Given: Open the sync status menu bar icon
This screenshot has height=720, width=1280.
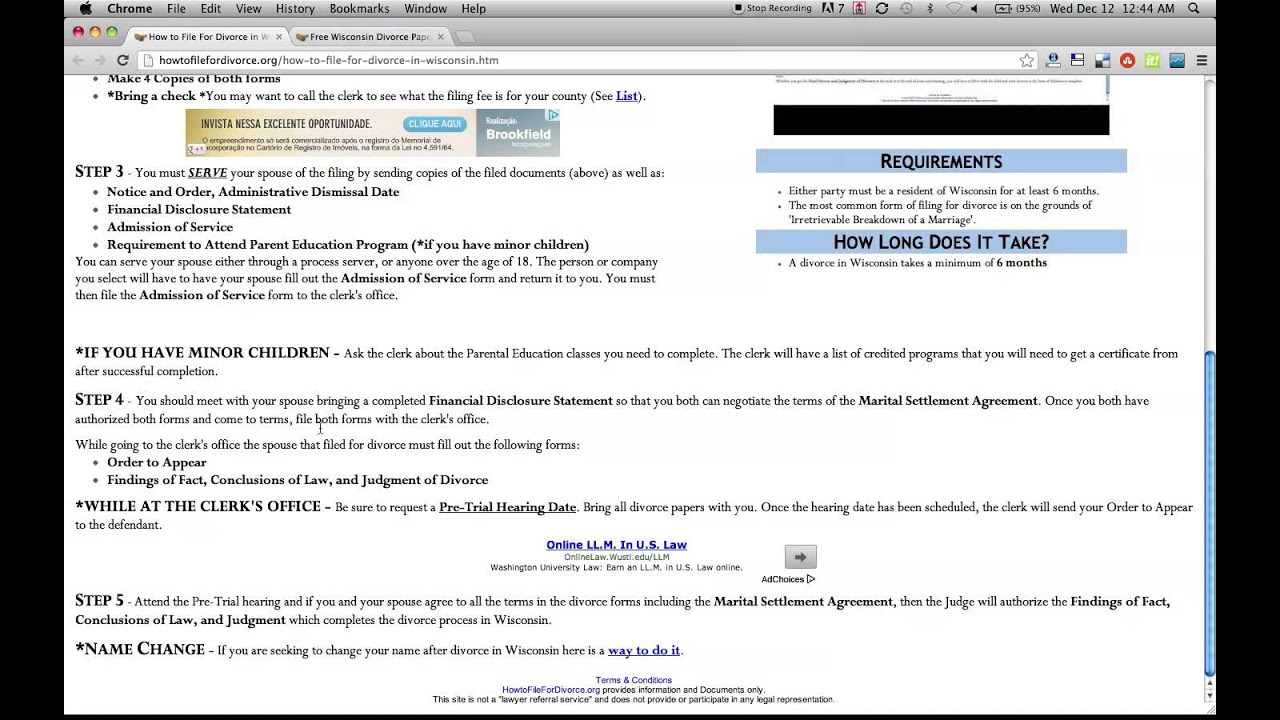Looking at the screenshot, I should coord(881,8).
